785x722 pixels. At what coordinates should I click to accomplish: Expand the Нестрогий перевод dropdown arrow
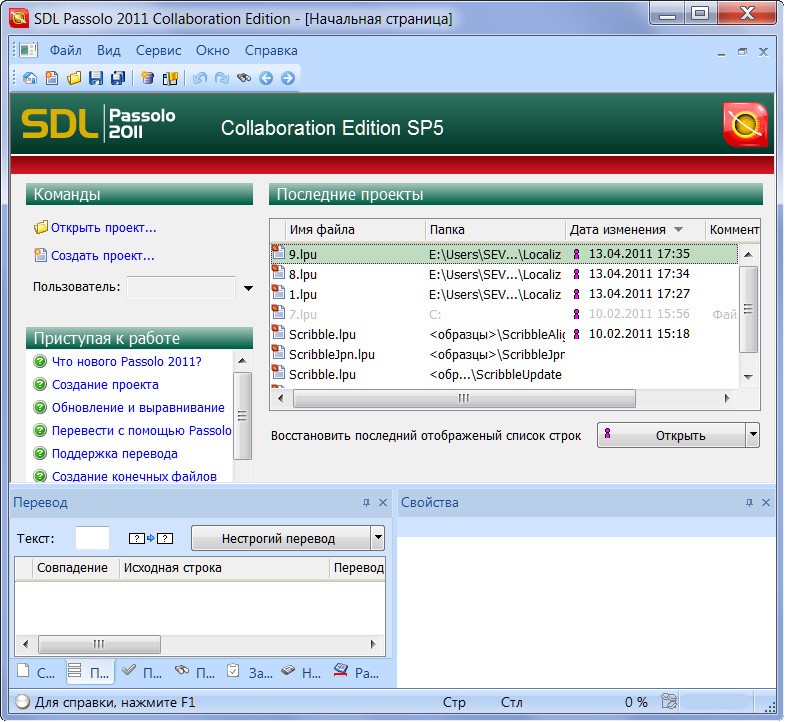coord(378,538)
